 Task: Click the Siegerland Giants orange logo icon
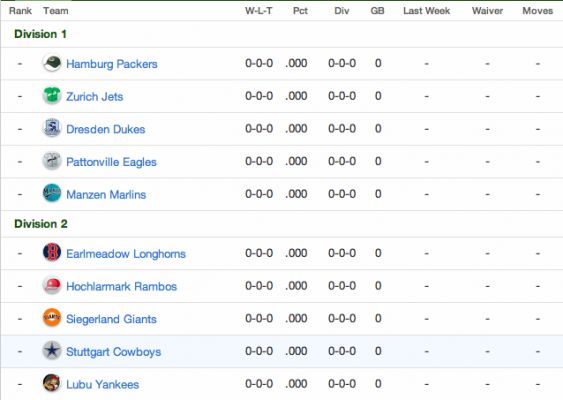(52, 318)
